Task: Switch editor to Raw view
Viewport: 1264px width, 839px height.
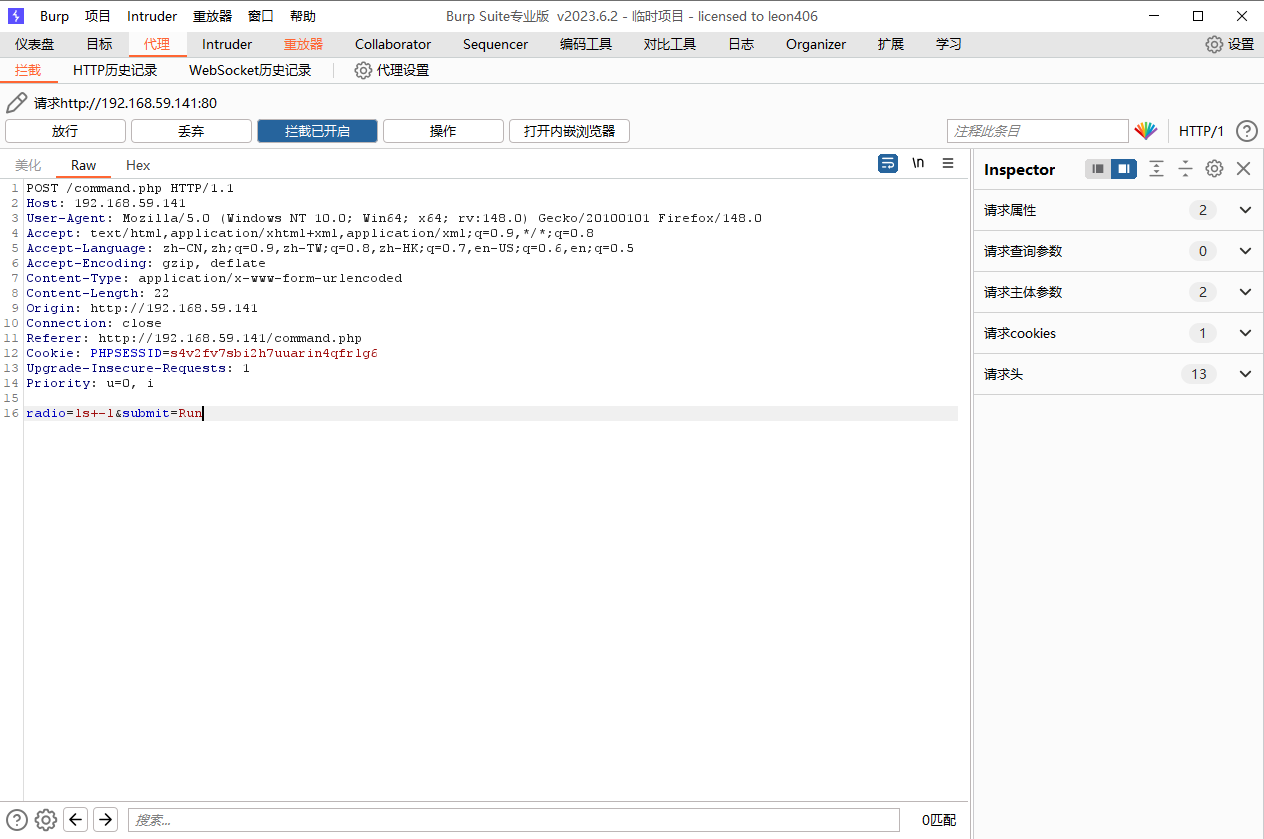Action: 84,165
